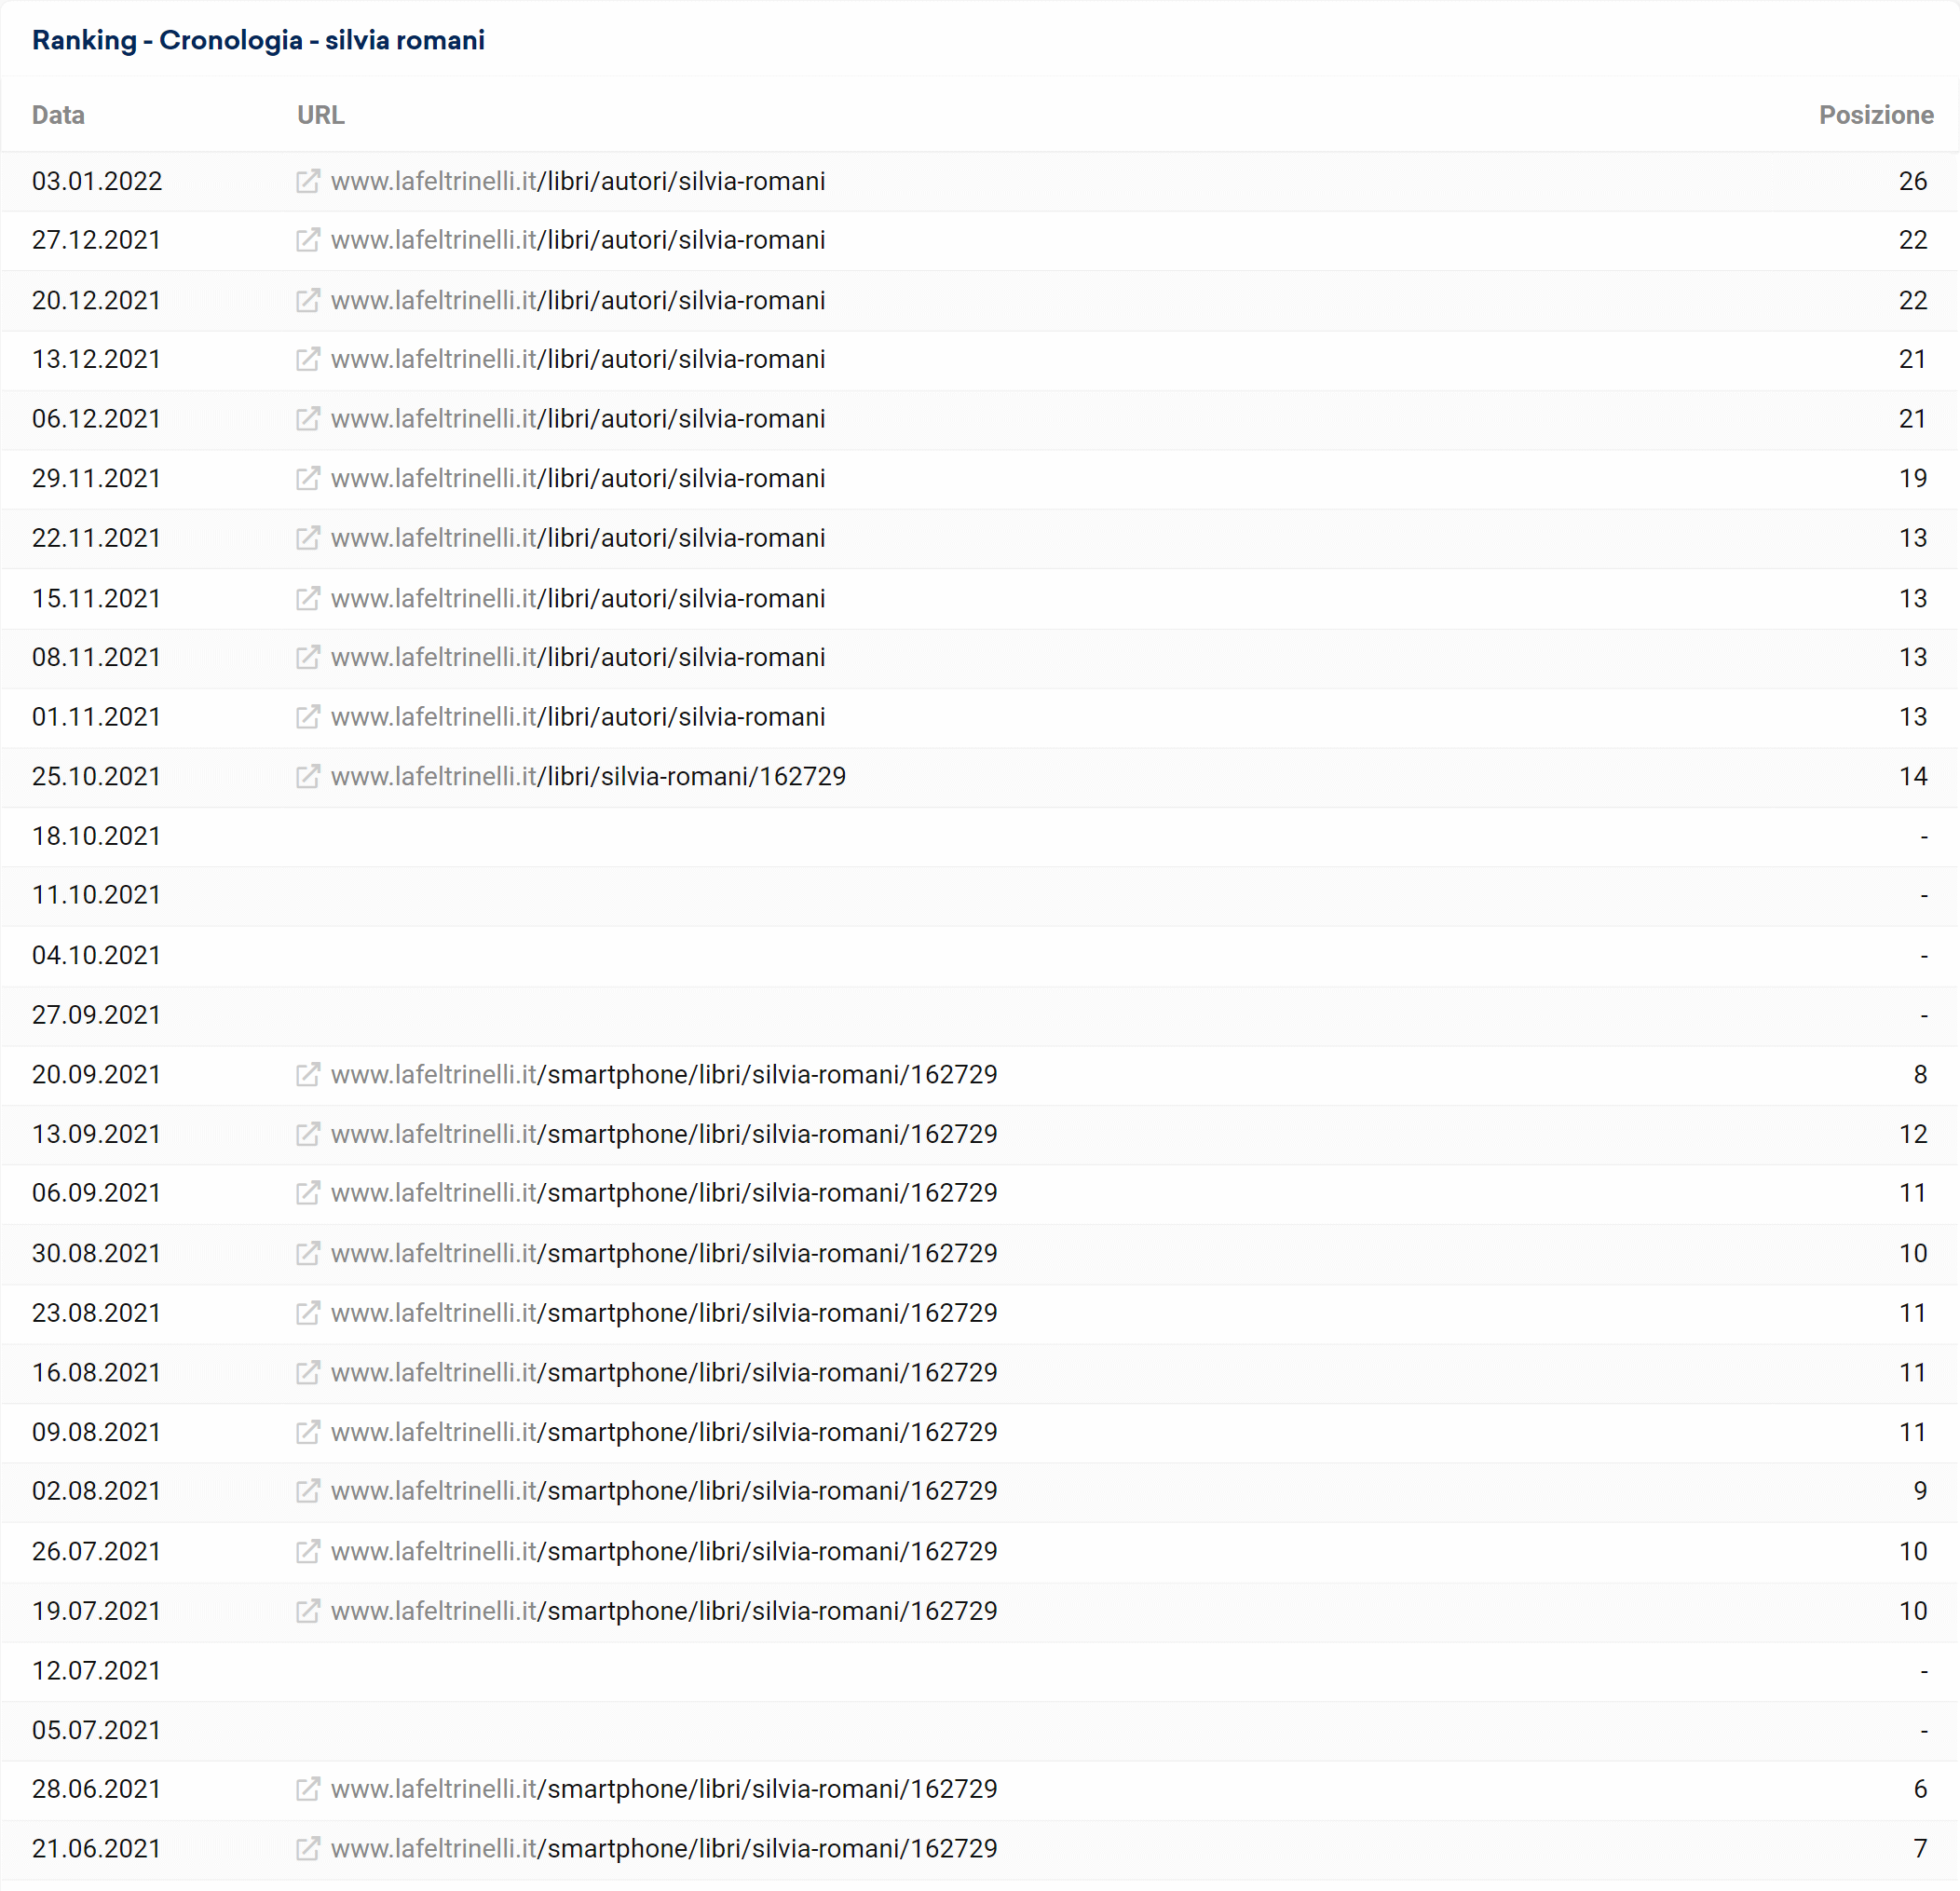
Task: Select the date 23.08.2021
Action: [x=96, y=1313]
